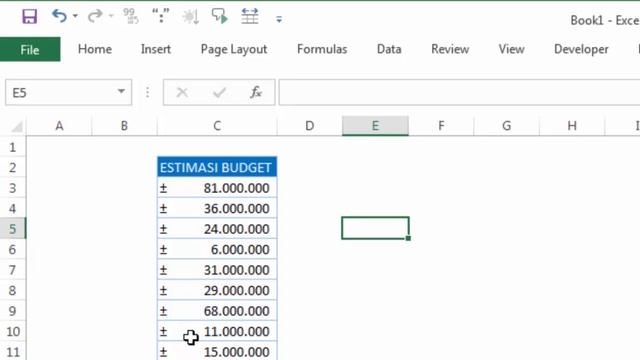Image resolution: width=640 pixels, height=360 pixels.
Task: Open the Redo history dropdown arrow
Action: pos(111,16)
